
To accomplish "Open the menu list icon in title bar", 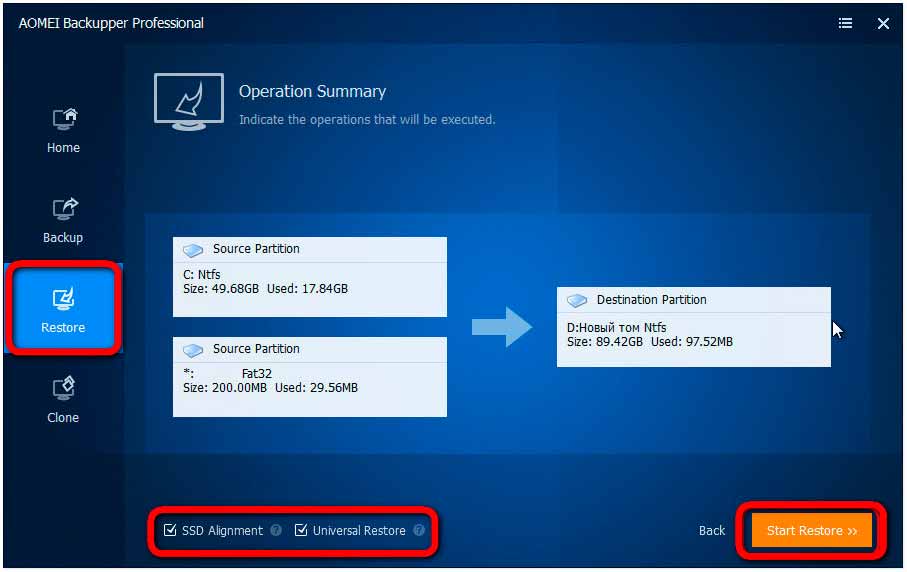I will click(846, 23).
